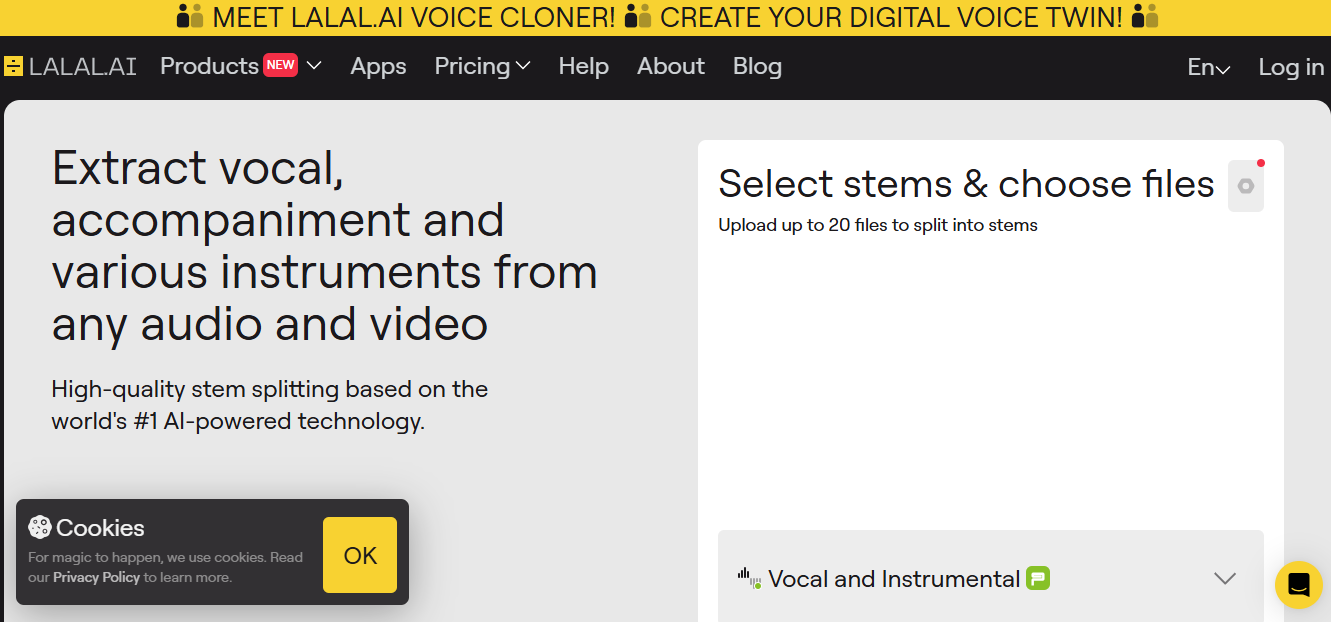Expand the Vocal and Instrumental stem chevron
This screenshot has height=622, width=1331.
1225,579
